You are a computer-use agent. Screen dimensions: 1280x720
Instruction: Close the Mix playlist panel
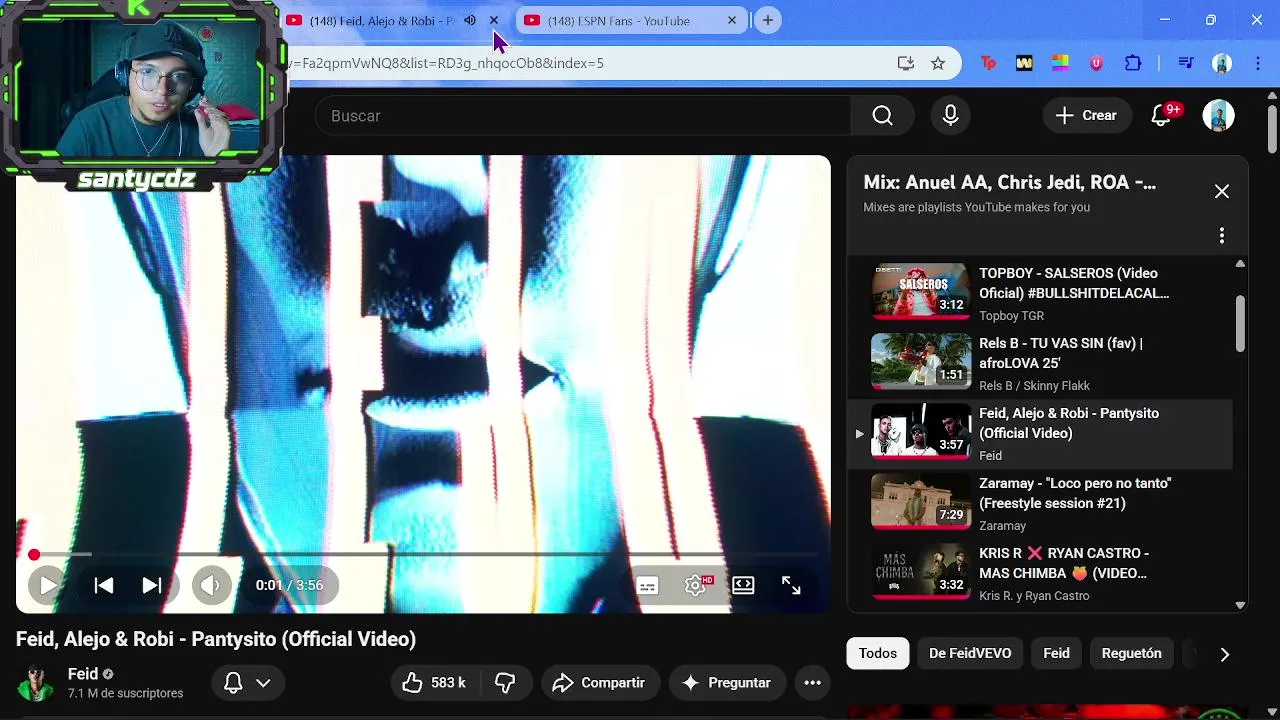(1222, 192)
